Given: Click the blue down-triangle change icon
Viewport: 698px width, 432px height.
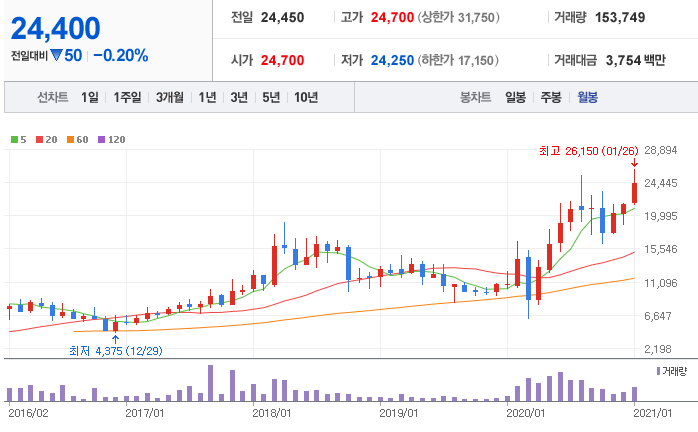Looking at the screenshot, I should click(56, 55).
